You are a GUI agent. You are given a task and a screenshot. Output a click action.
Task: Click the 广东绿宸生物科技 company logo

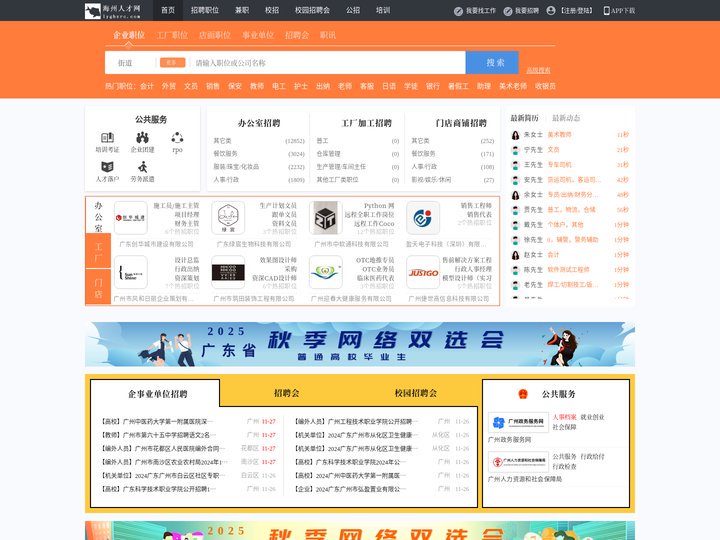(x=228, y=218)
